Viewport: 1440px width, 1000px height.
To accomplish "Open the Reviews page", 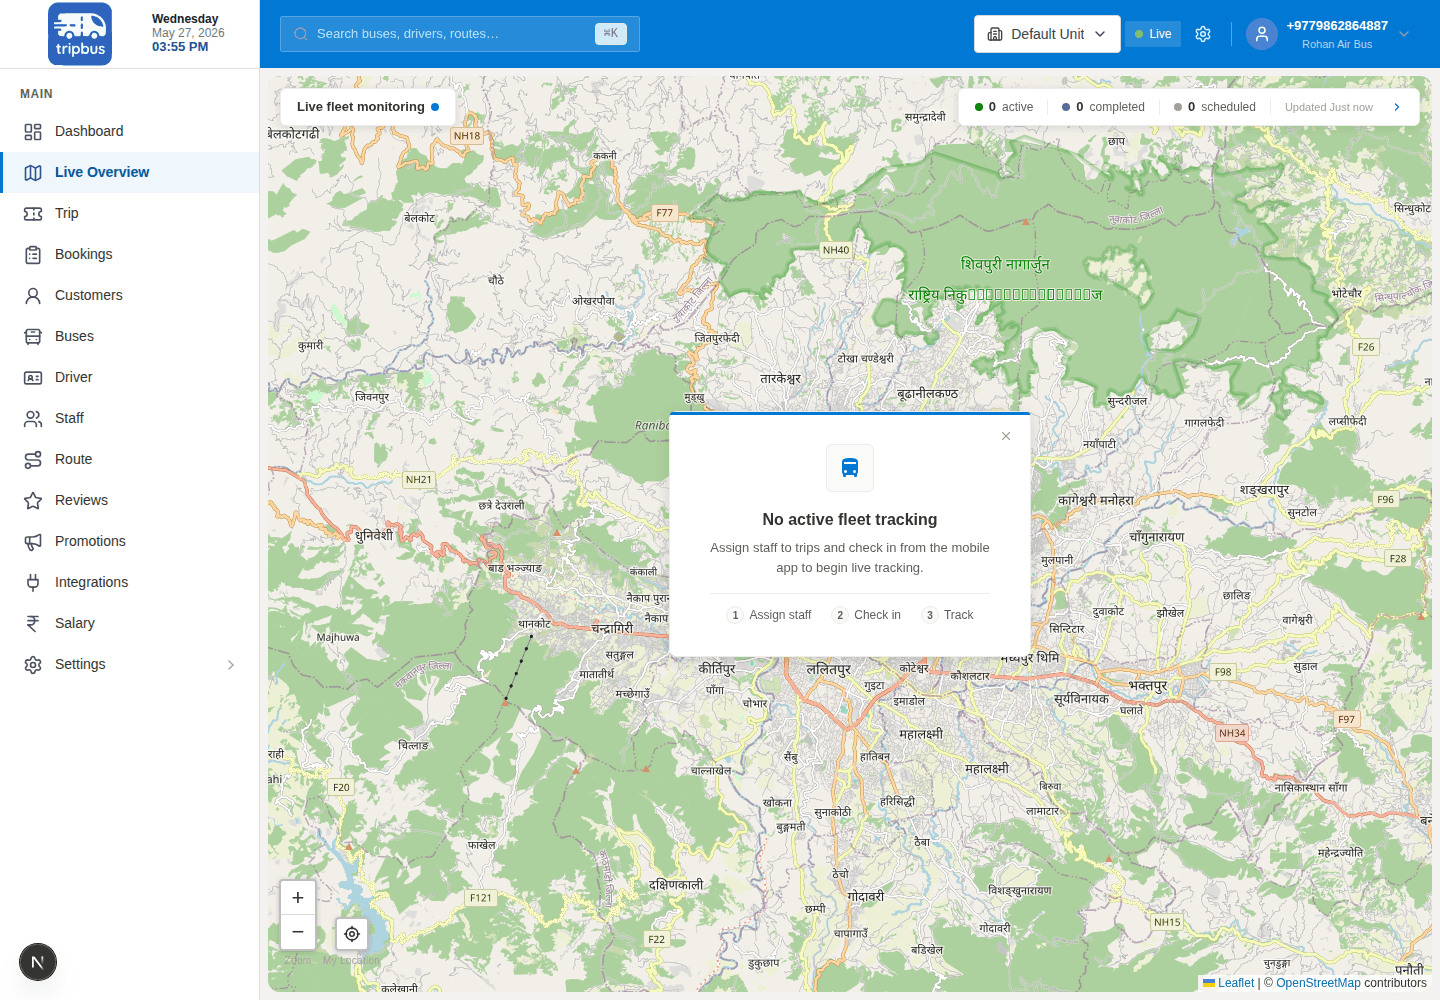I will click(130, 500).
